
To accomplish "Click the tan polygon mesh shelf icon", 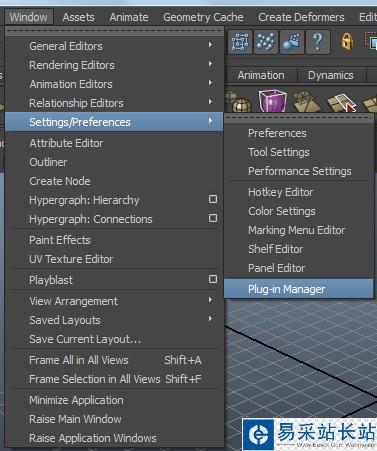I will pos(306,102).
